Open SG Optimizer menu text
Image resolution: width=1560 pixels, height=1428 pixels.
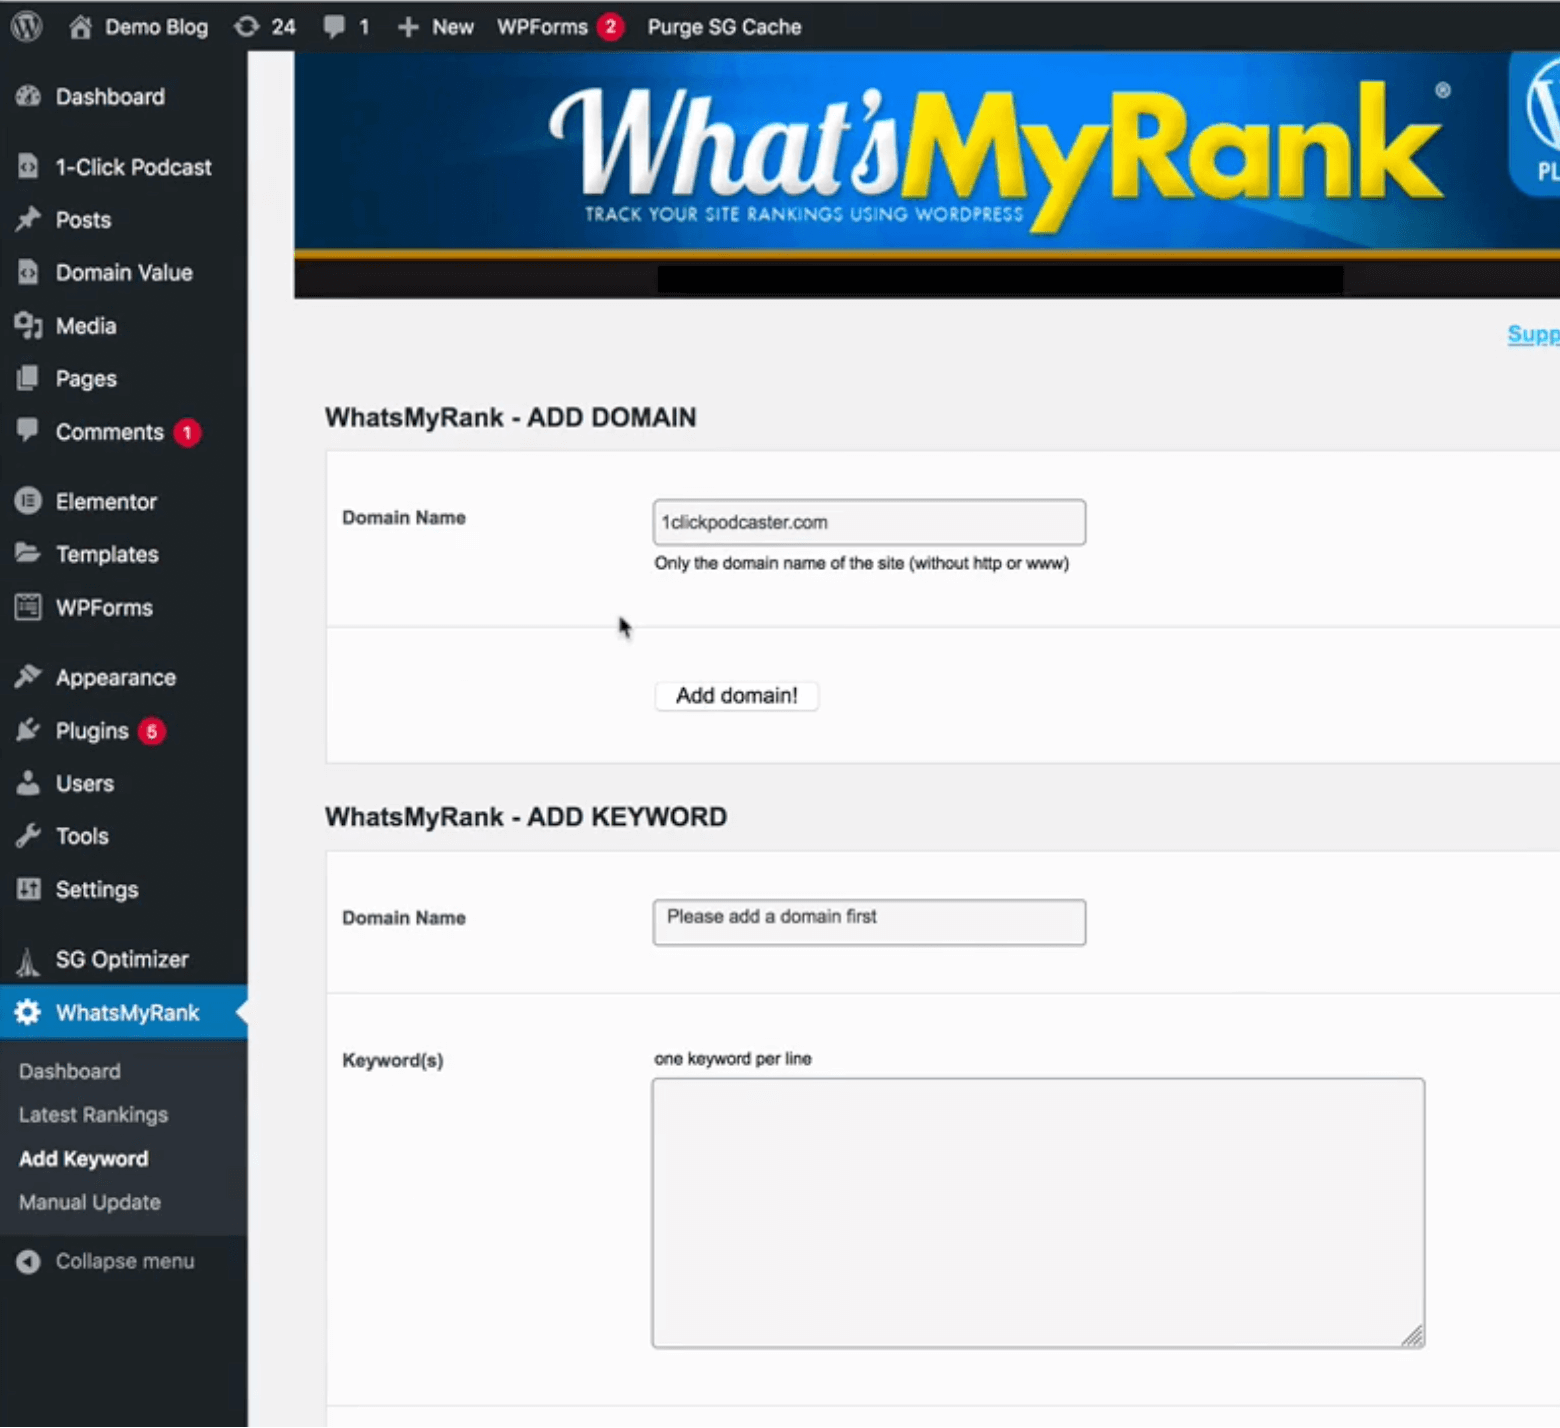pos(122,960)
